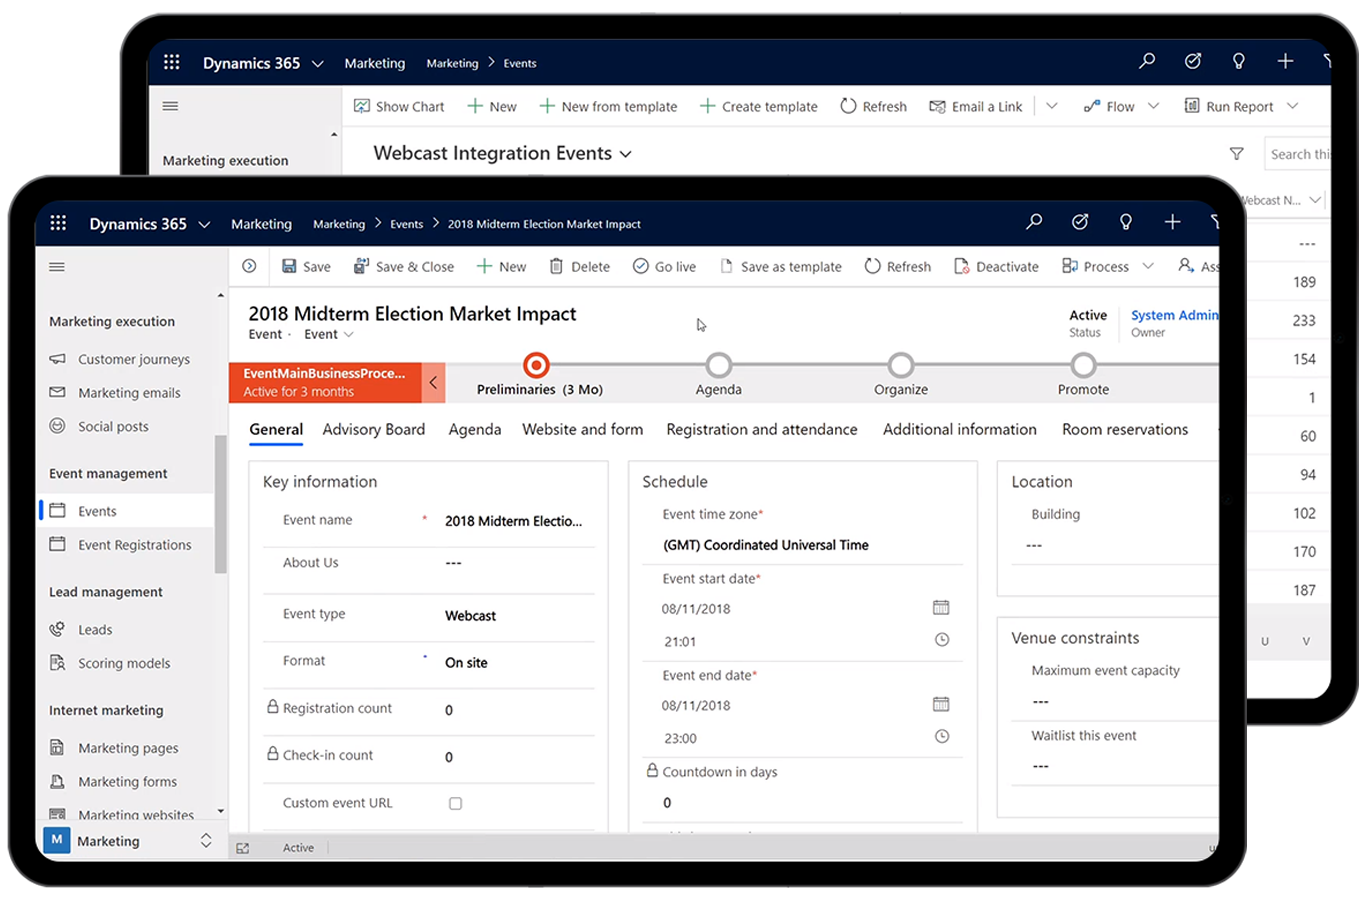Switch to the Agenda tab
The image size is (1366, 900).
[x=474, y=429]
